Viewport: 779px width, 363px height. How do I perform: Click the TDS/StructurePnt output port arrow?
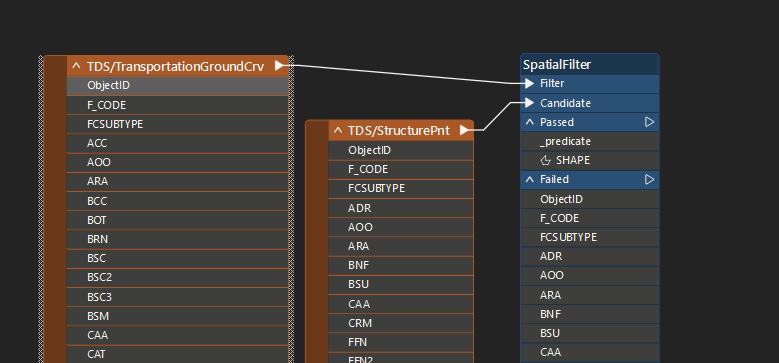tap(465, 130)
